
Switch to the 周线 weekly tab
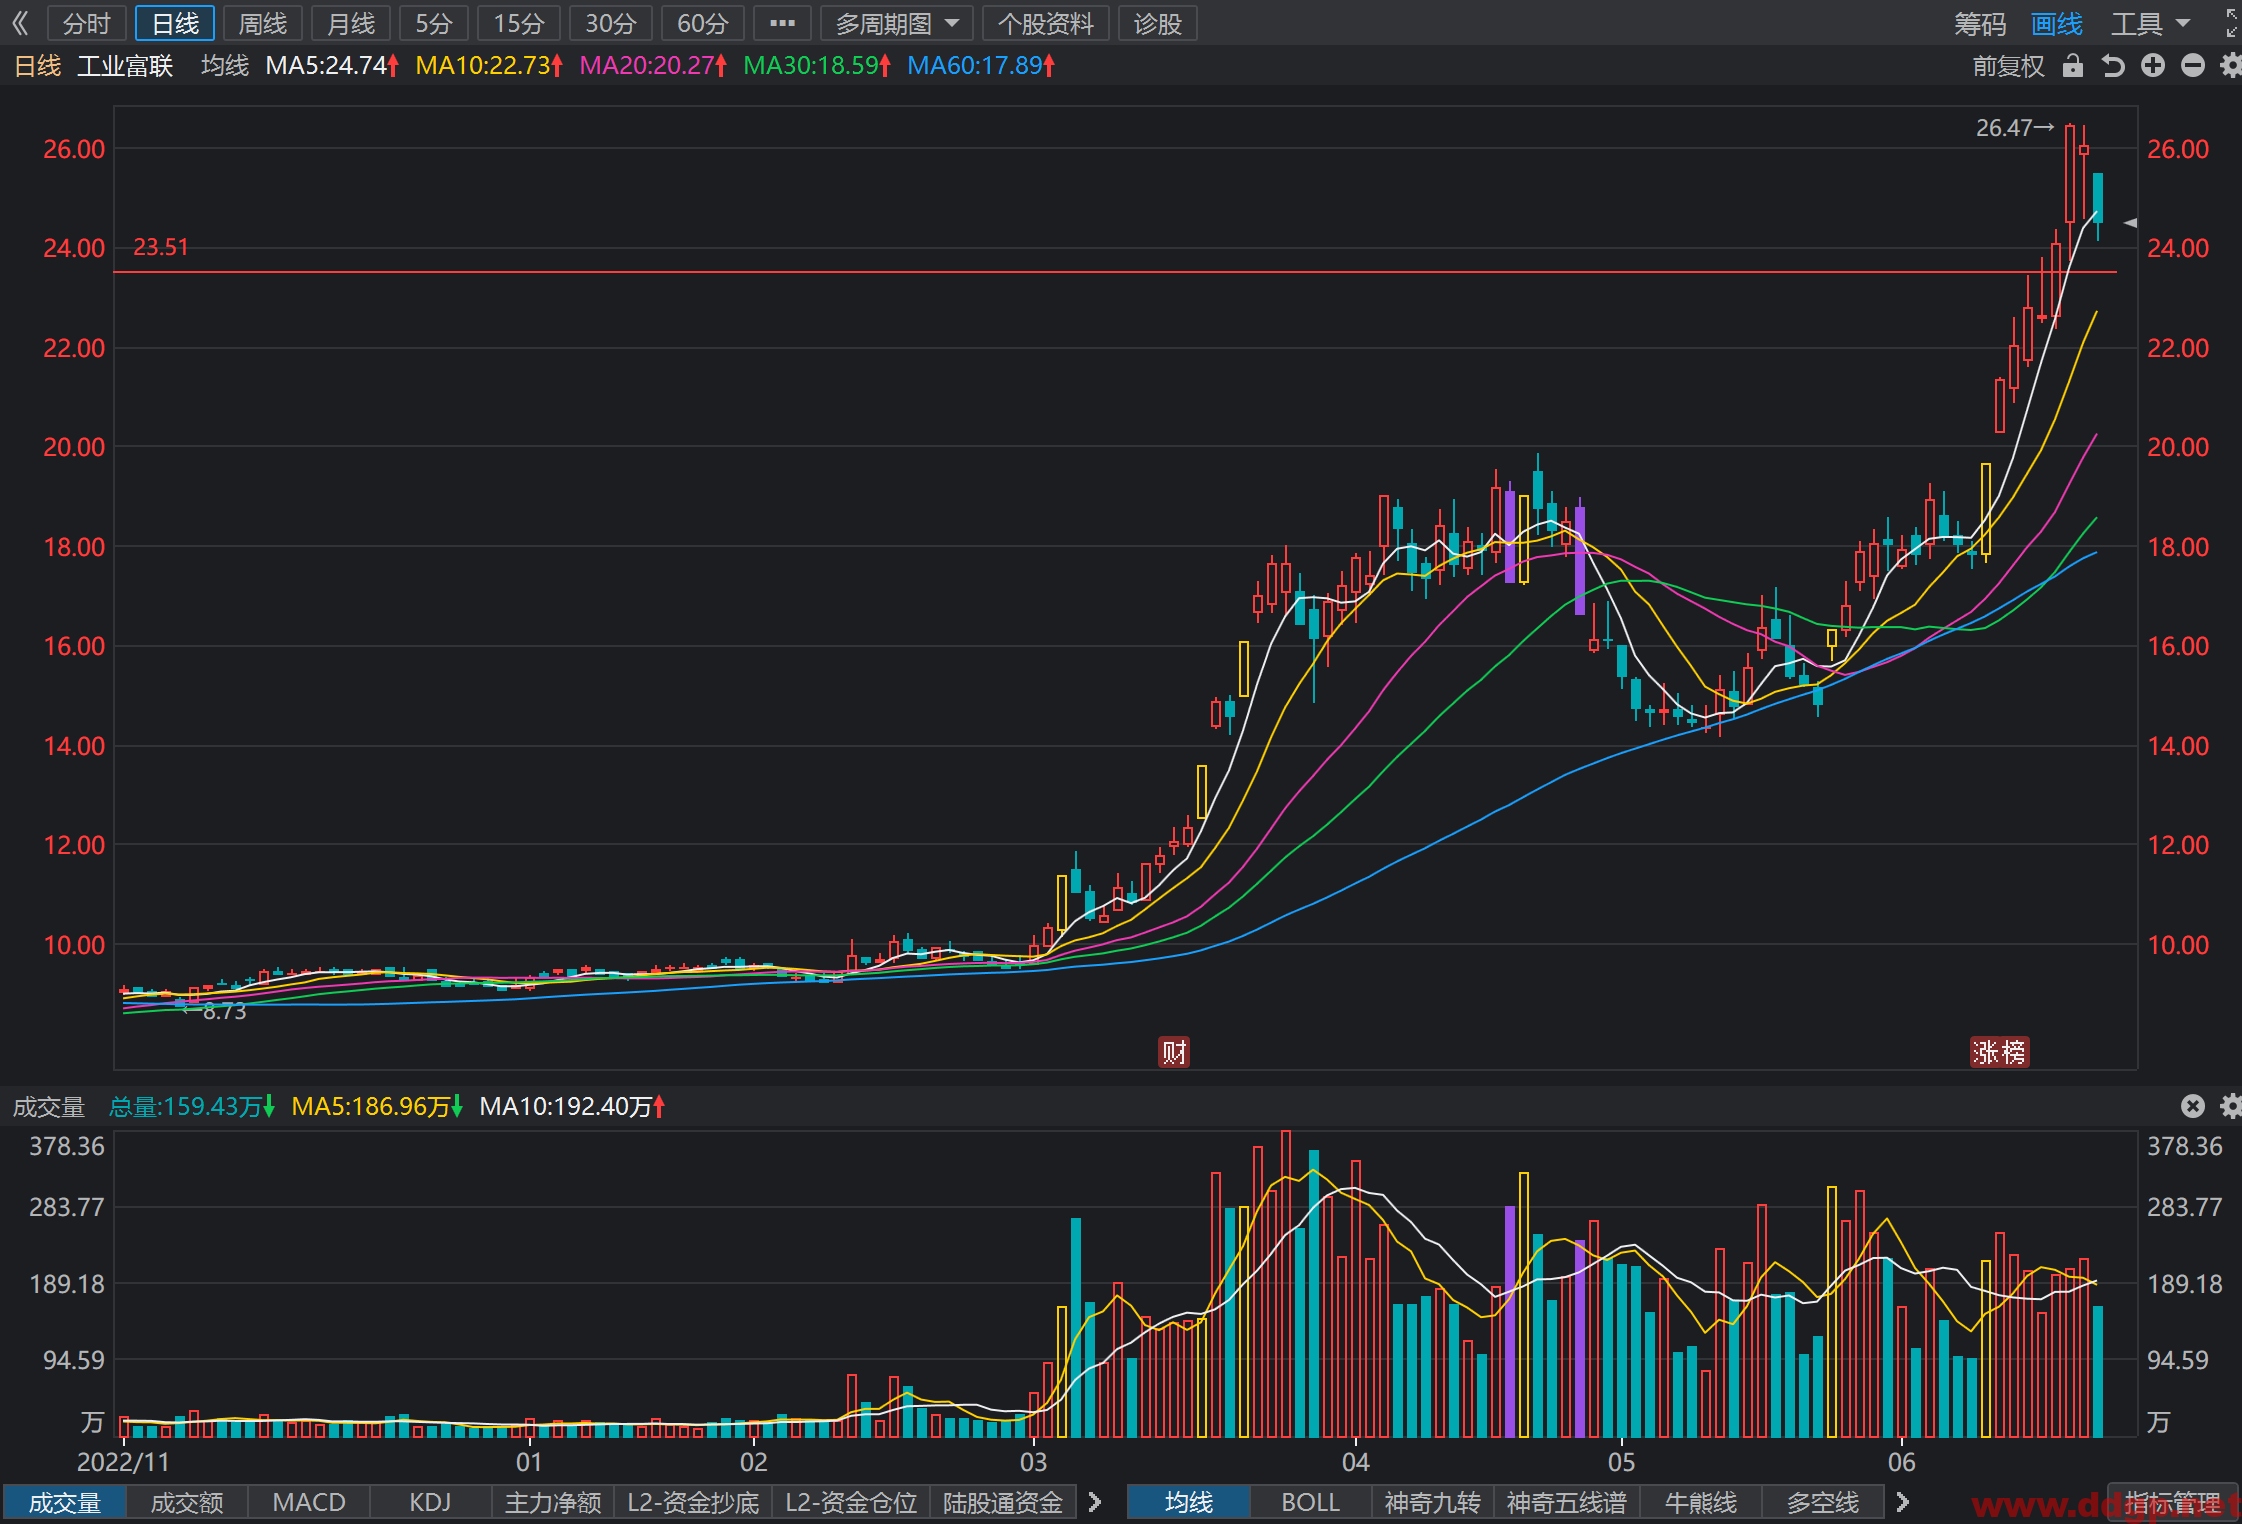point(263,23)
